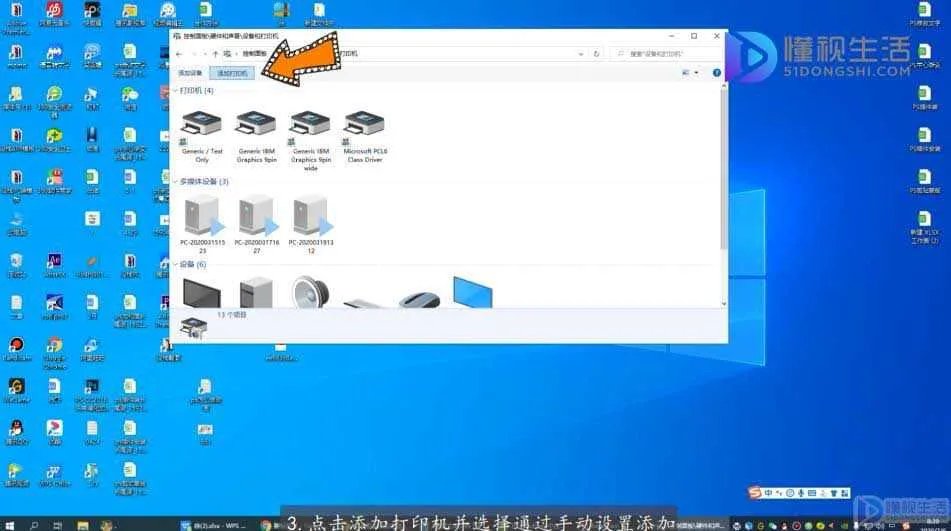Click the Sogou input method S logo

coord(754,493)
